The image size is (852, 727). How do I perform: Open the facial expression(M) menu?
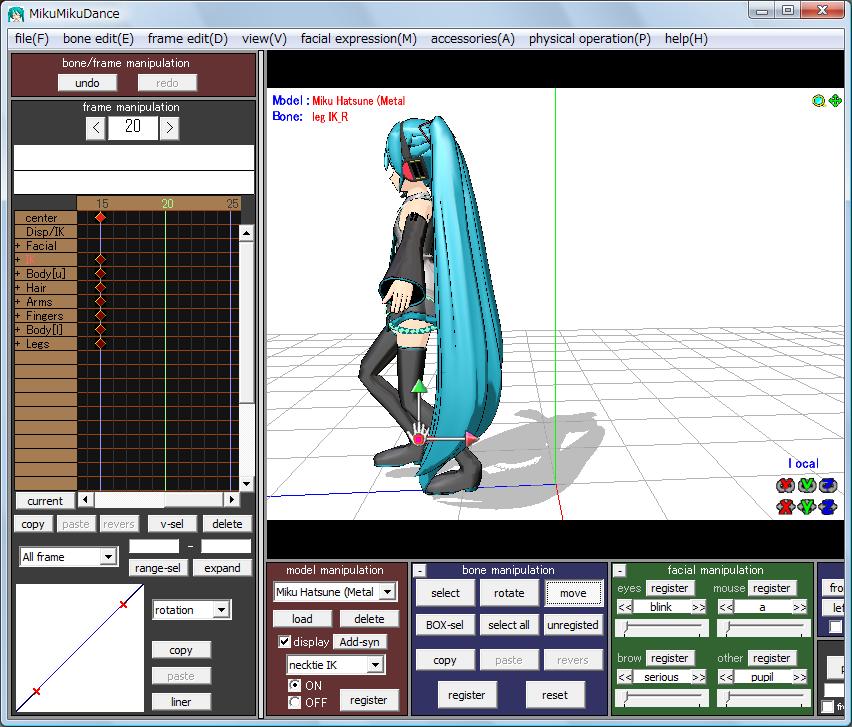click(x=359, y=39)
